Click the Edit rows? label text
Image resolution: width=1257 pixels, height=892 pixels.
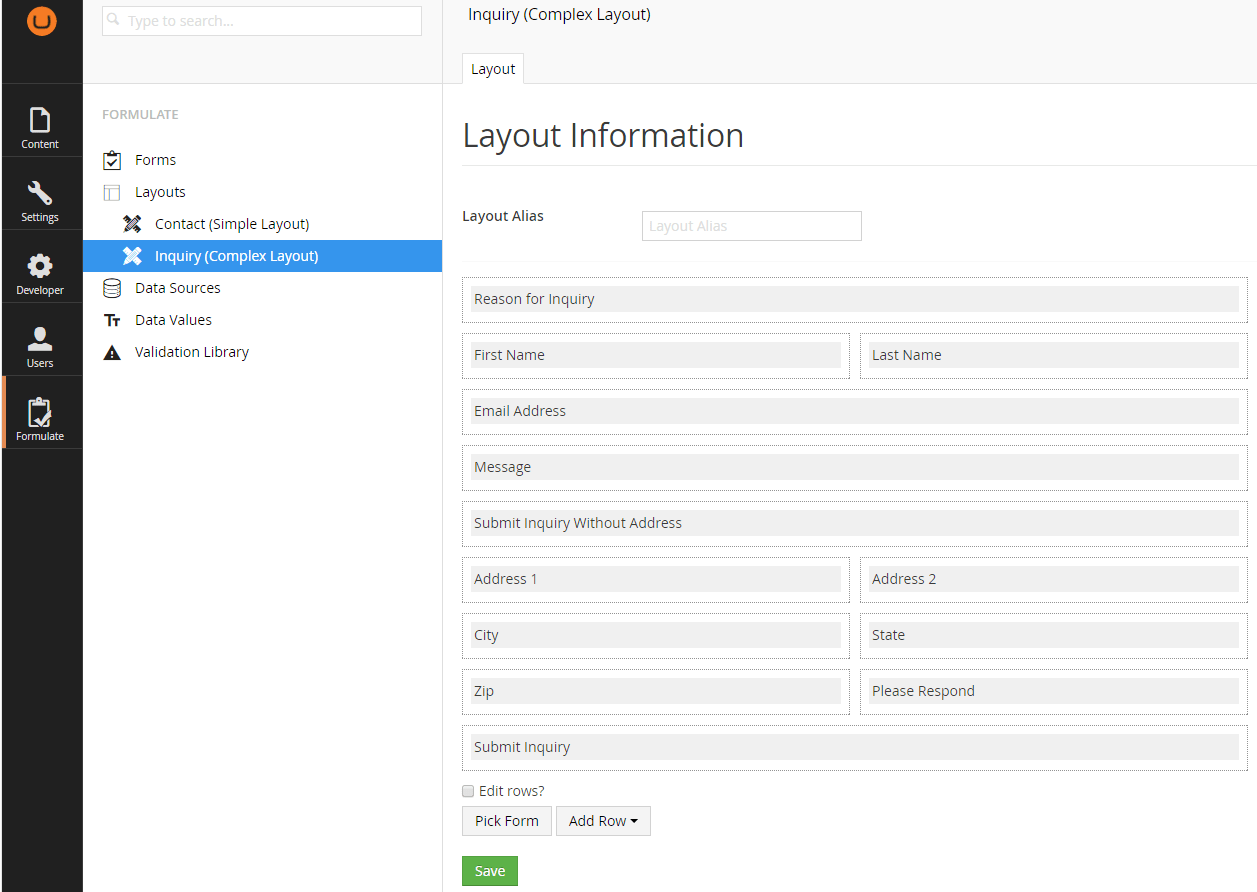click(x=512, y=791)
